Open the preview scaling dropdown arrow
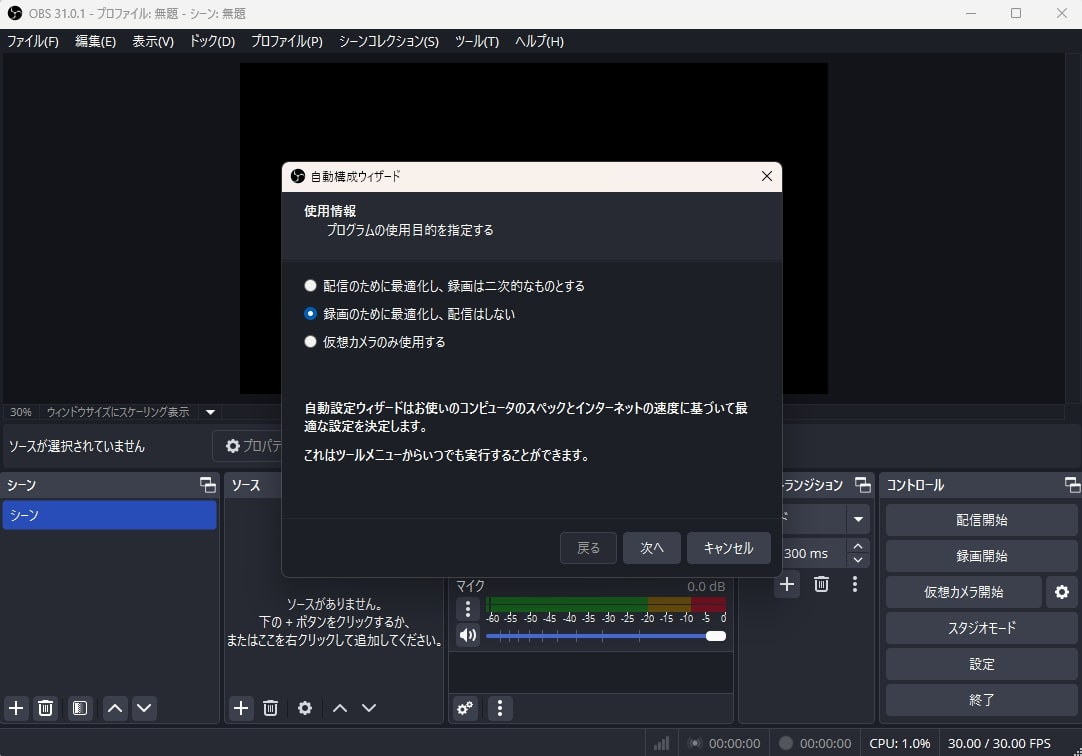Viewport: 1082px width, 756px height. (210, 411)
